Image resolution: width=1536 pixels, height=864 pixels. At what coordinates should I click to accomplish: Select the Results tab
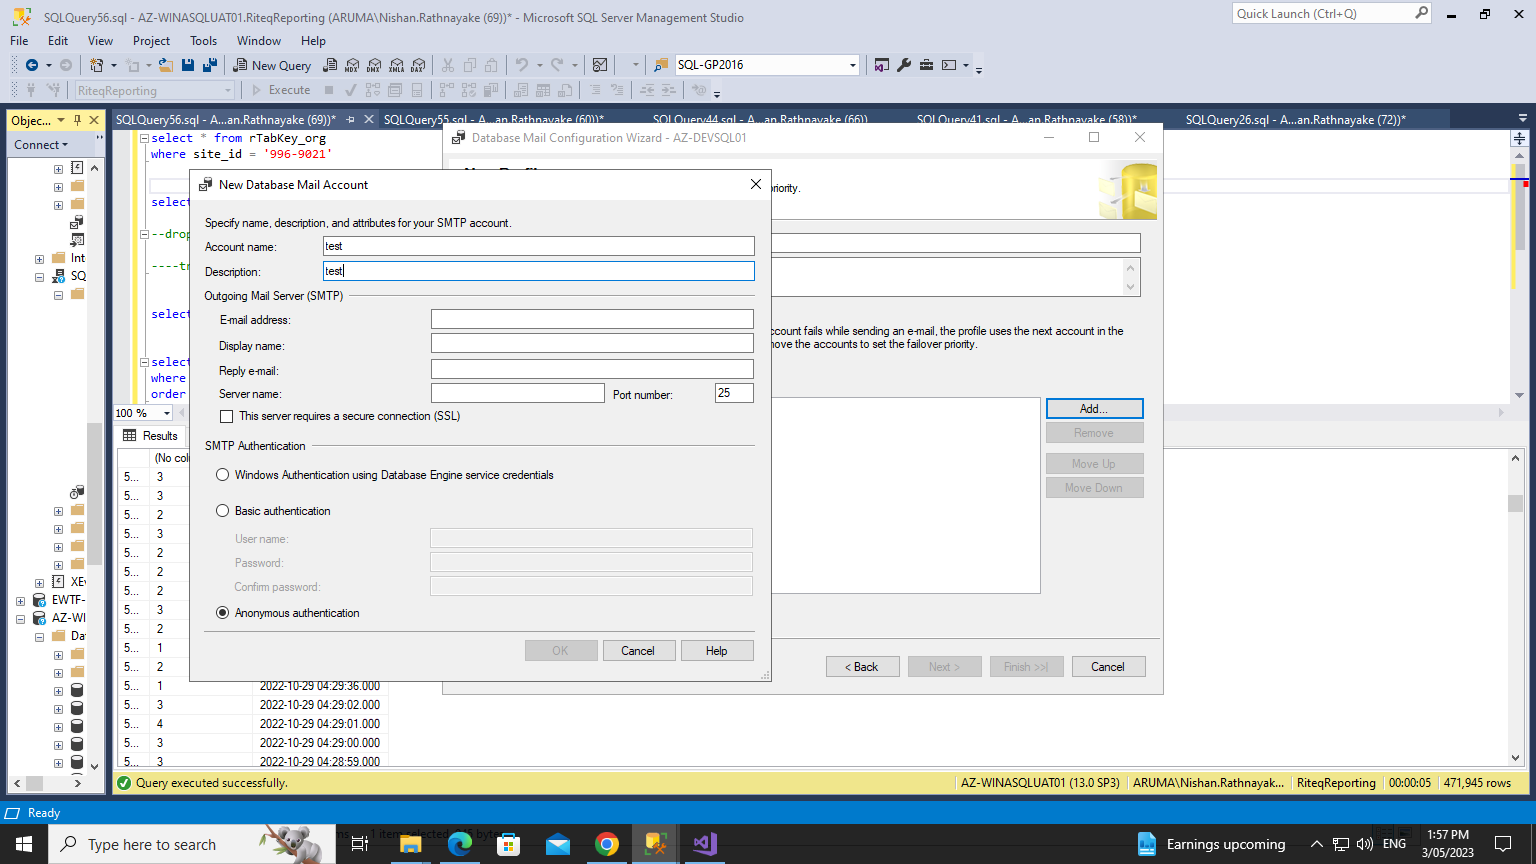151,436
